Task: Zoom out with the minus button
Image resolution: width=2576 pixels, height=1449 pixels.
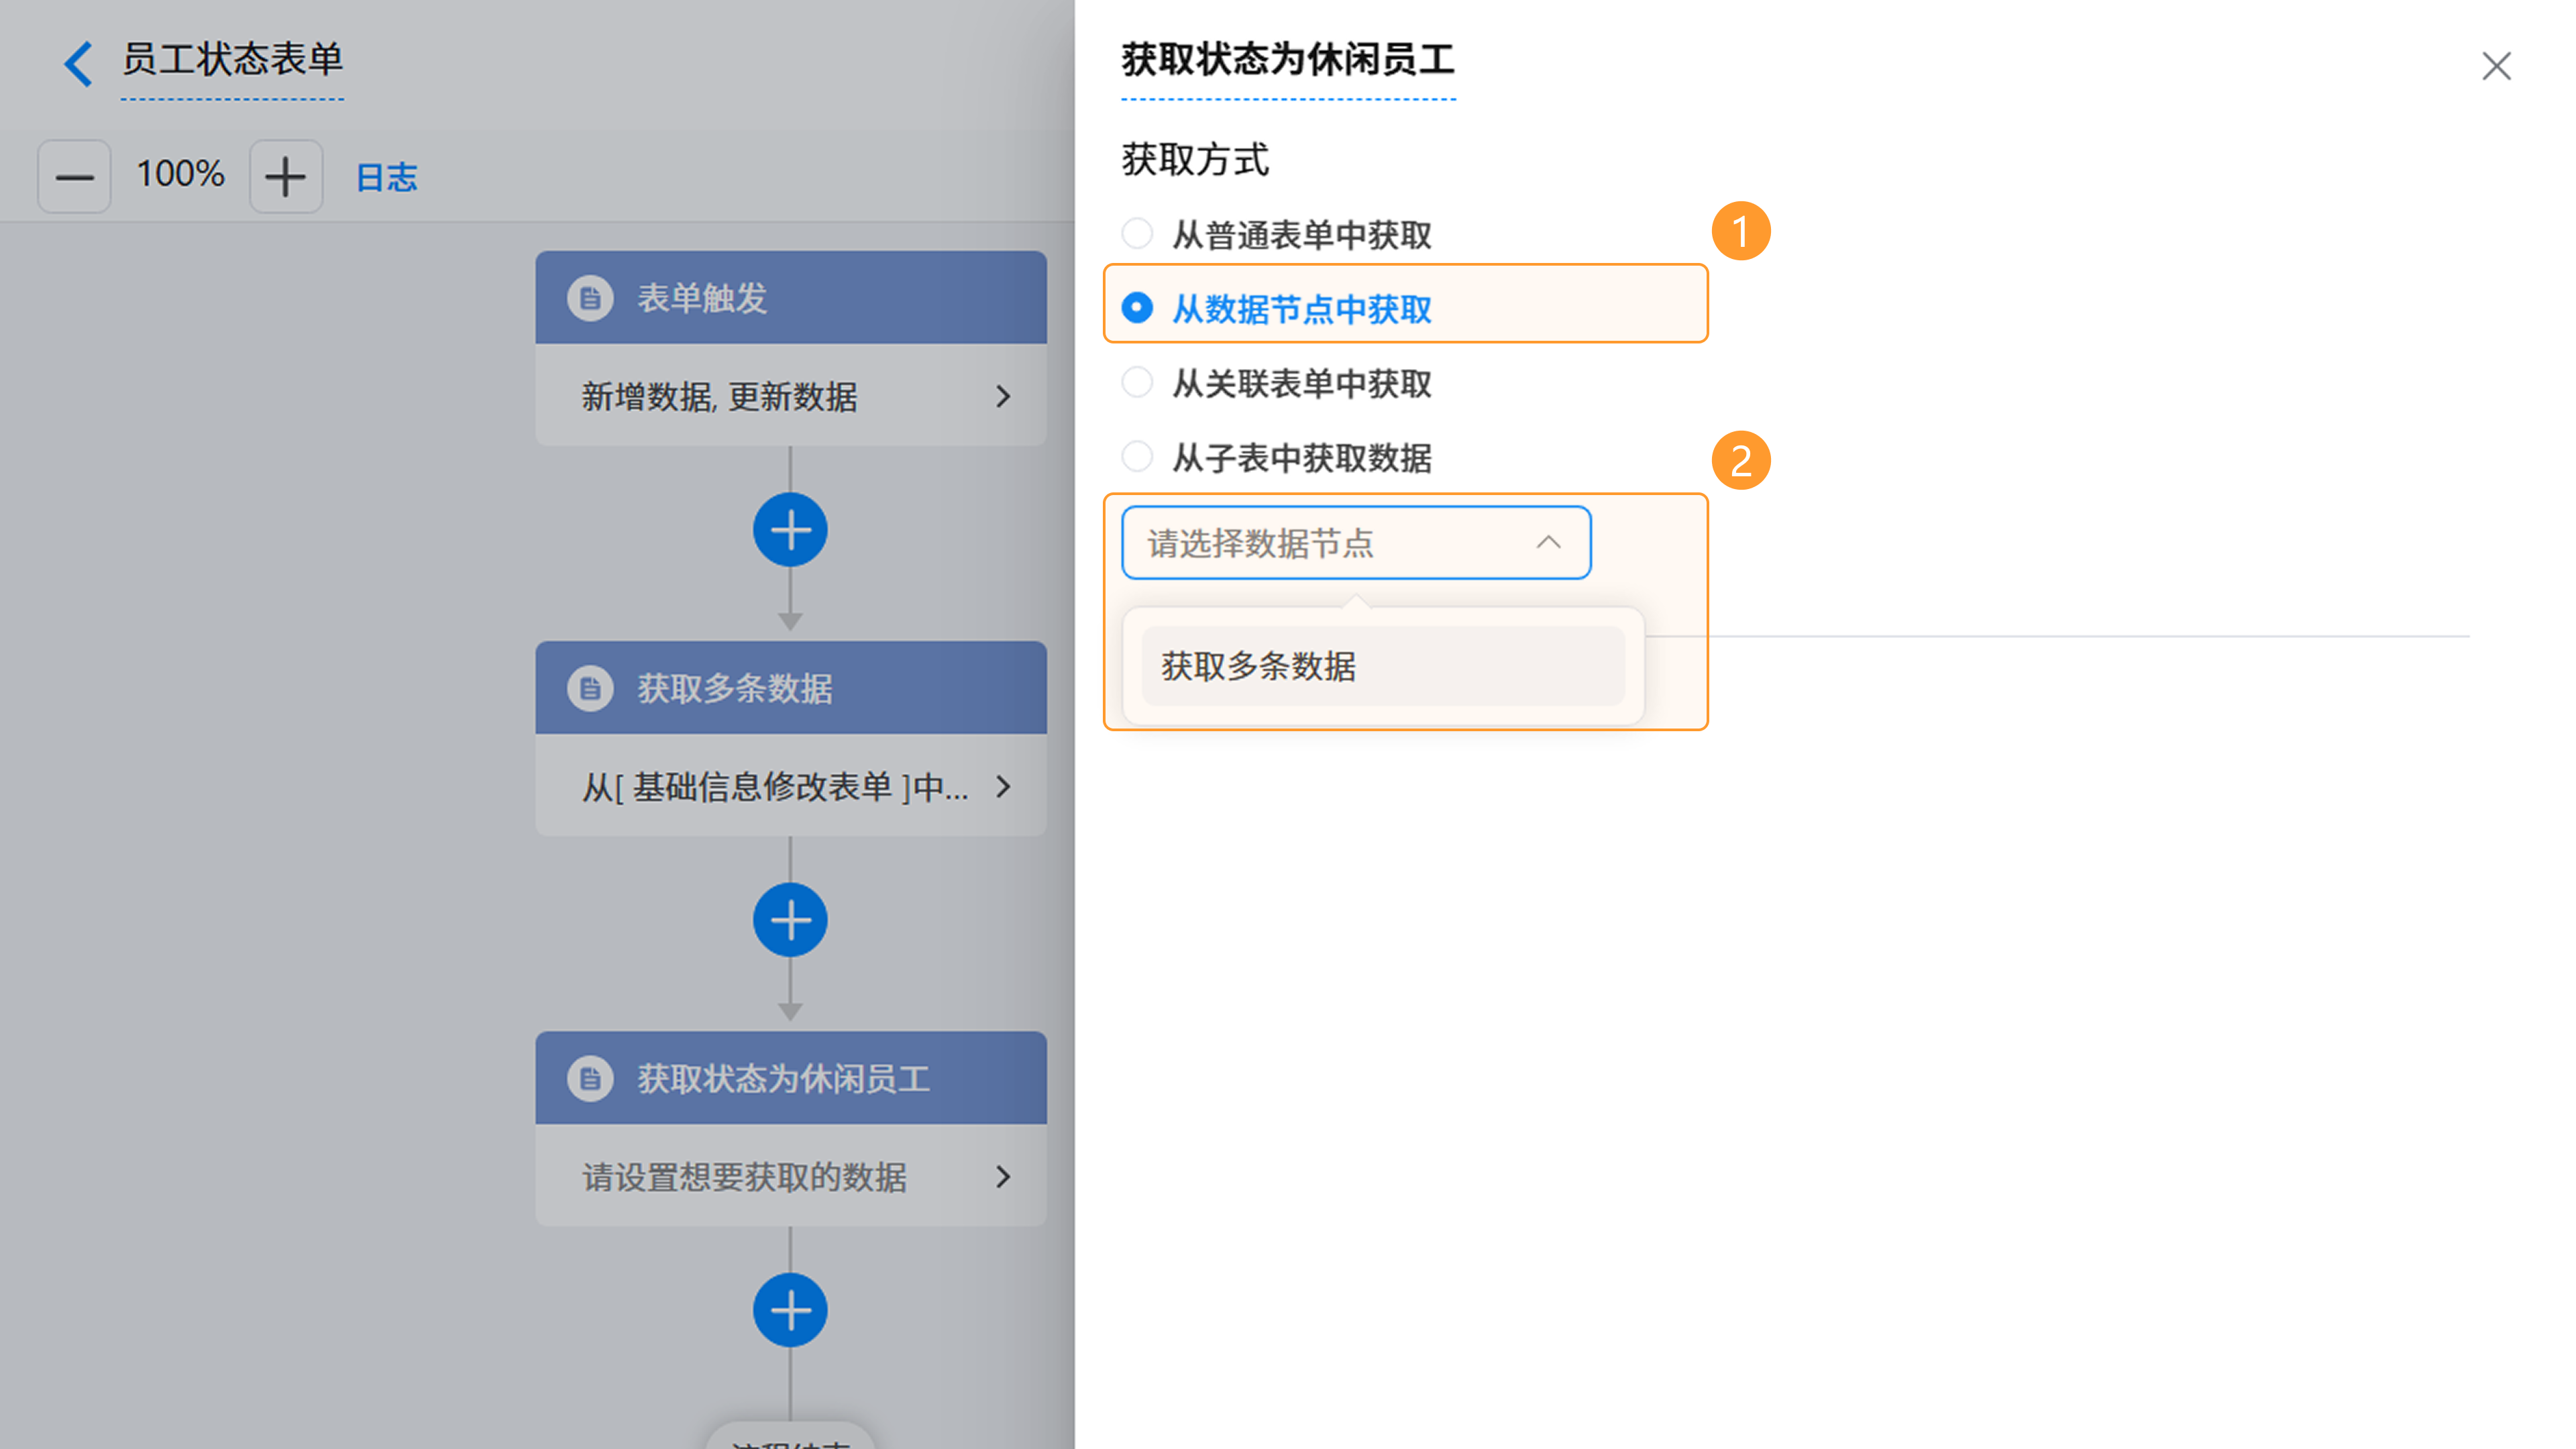Action: click(74, 177)
